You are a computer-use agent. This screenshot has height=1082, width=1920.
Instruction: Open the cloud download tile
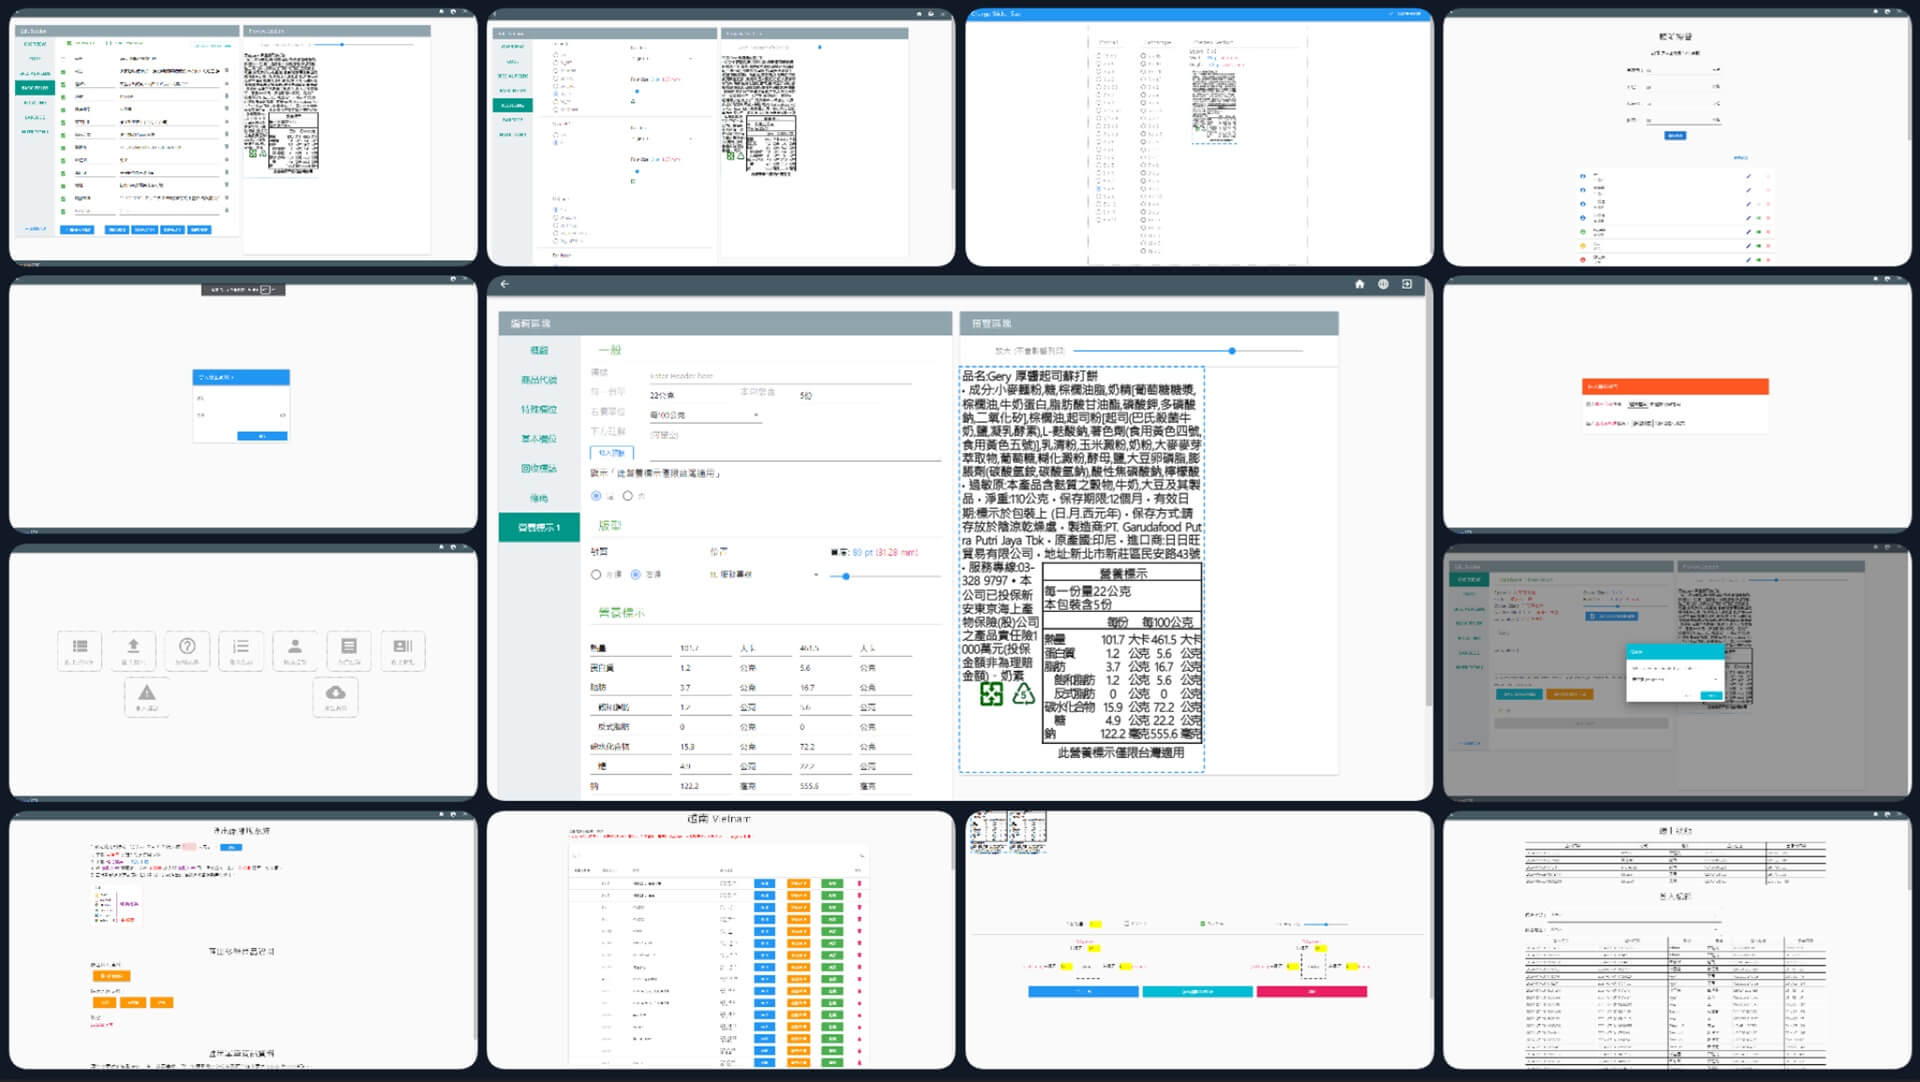(336, 695)
